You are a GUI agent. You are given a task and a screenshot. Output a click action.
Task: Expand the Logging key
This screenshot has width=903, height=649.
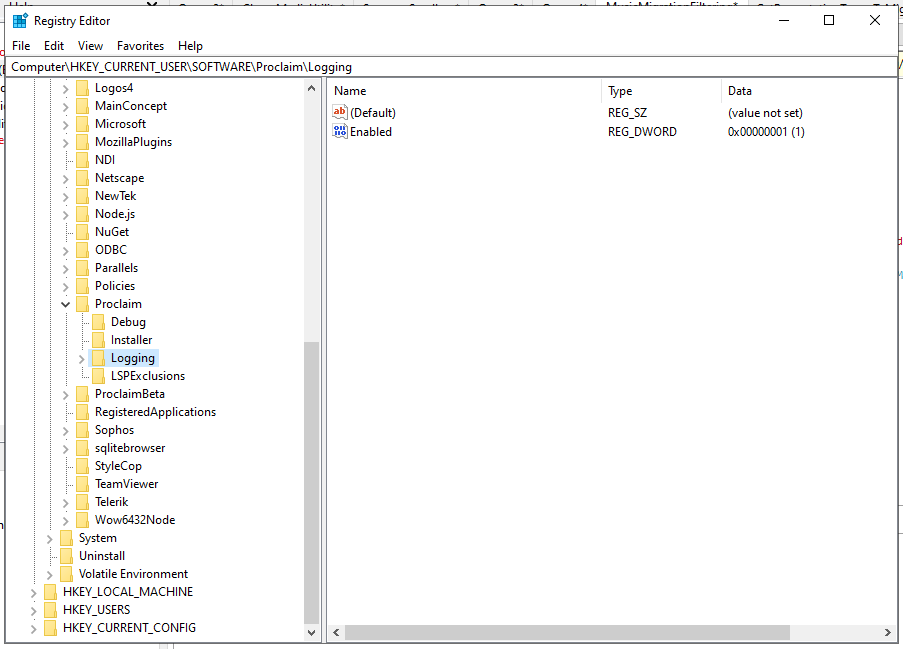point(82,359)
